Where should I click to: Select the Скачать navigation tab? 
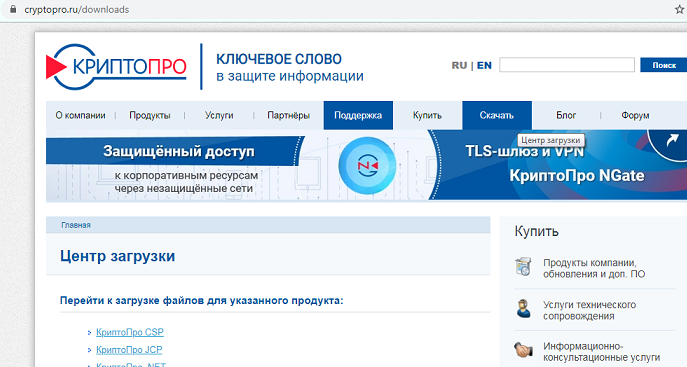[497, 115]
